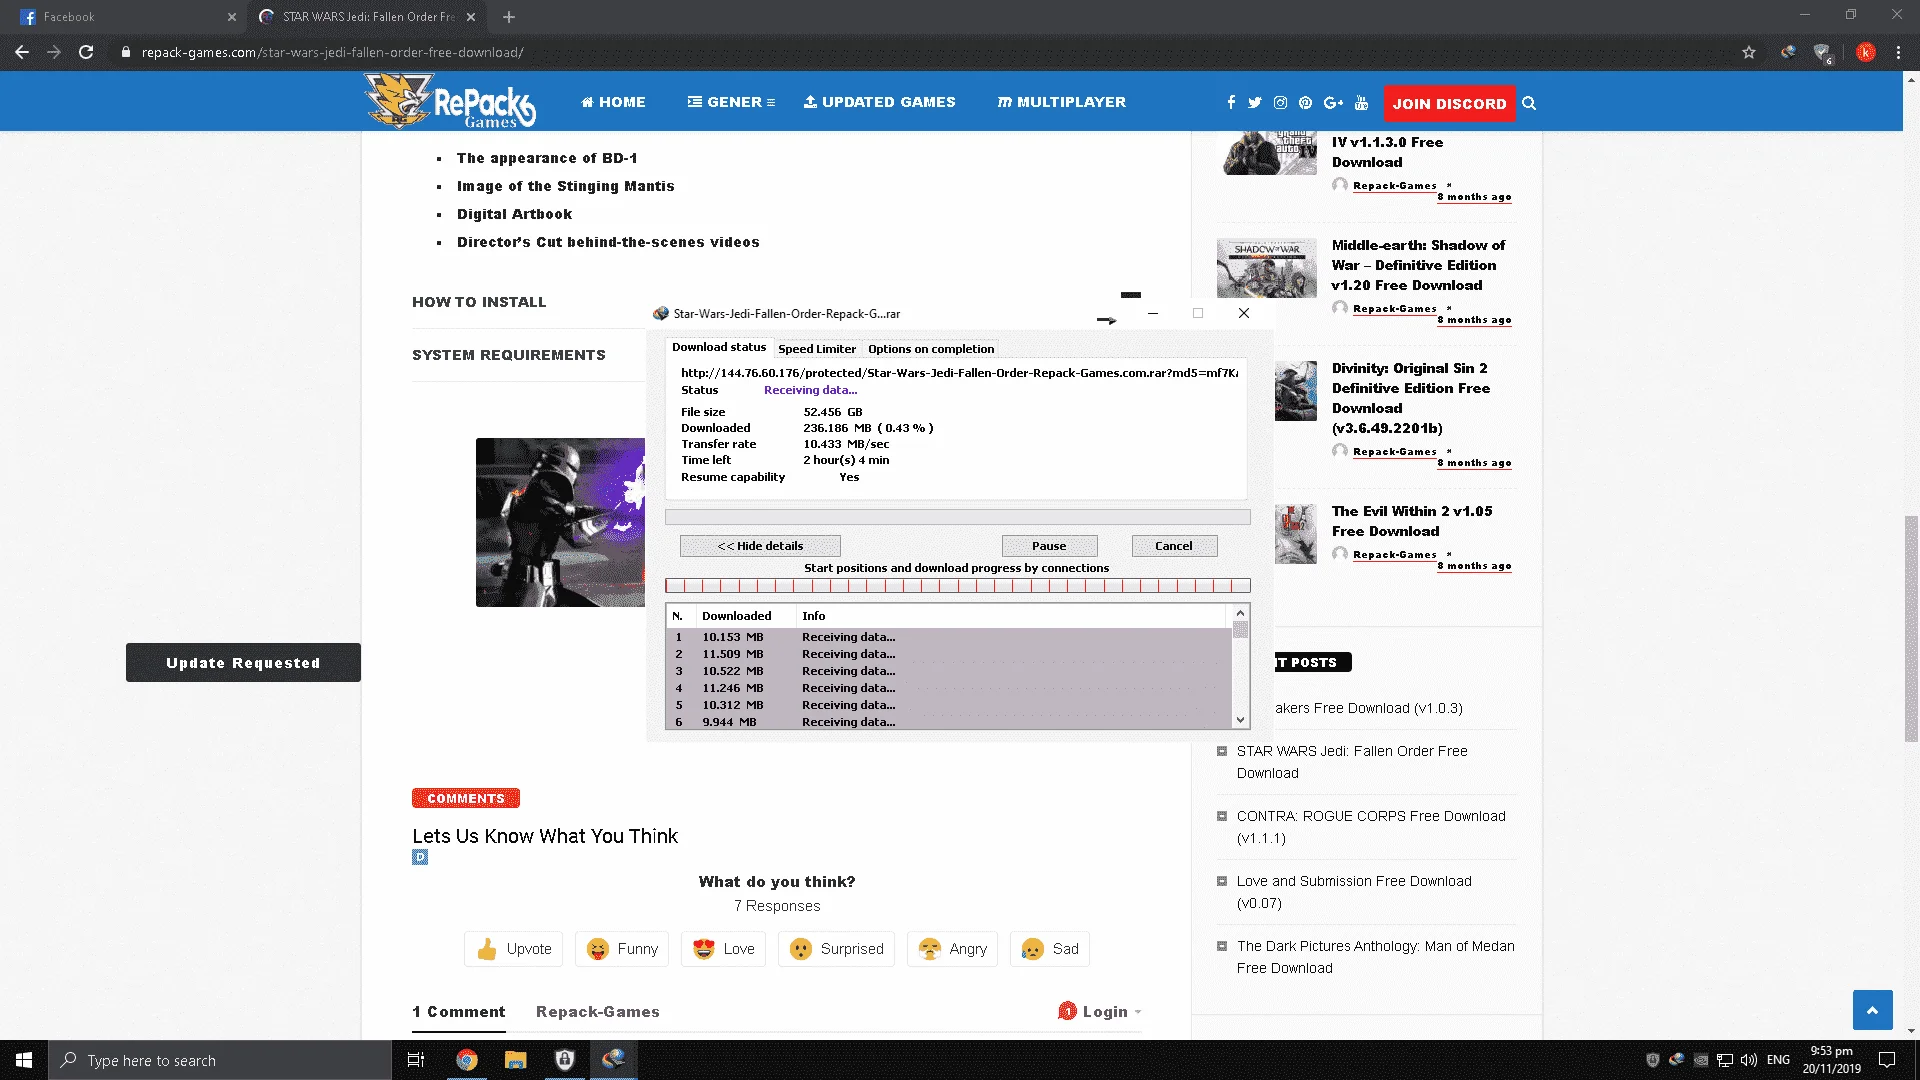React with the Upvote button
This screenshot has height=1080, width=1920.
pyautogui.click(x=514, y=949)
